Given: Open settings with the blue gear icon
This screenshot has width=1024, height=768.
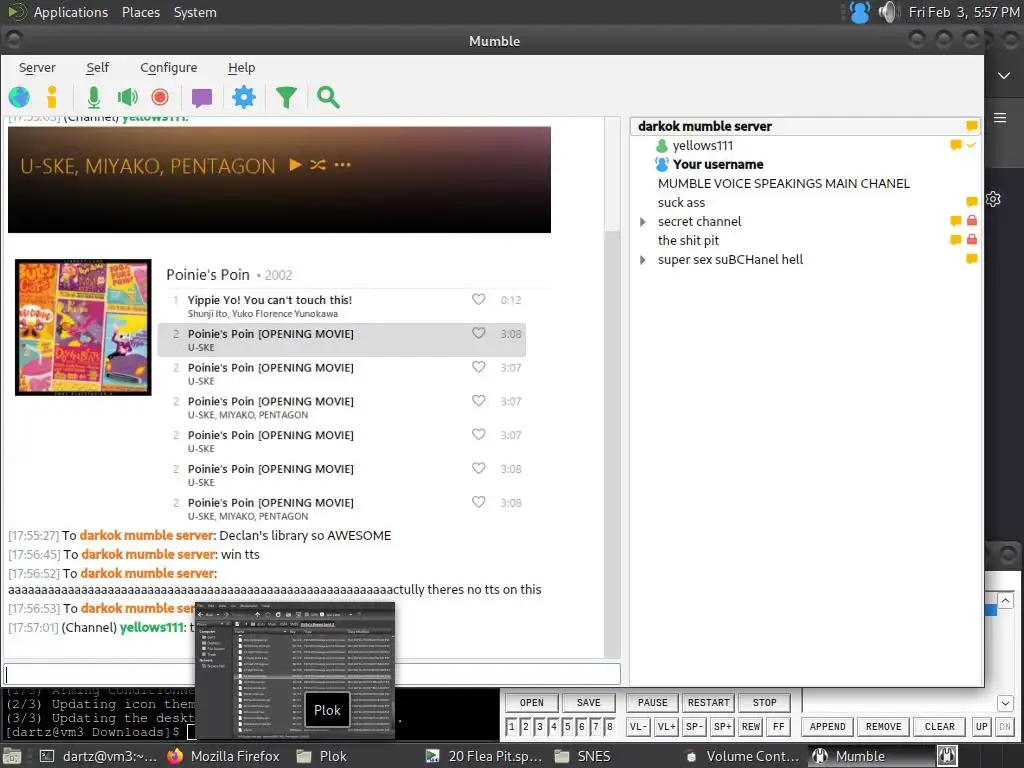Looking at the screenshot, I should (244, 97).
